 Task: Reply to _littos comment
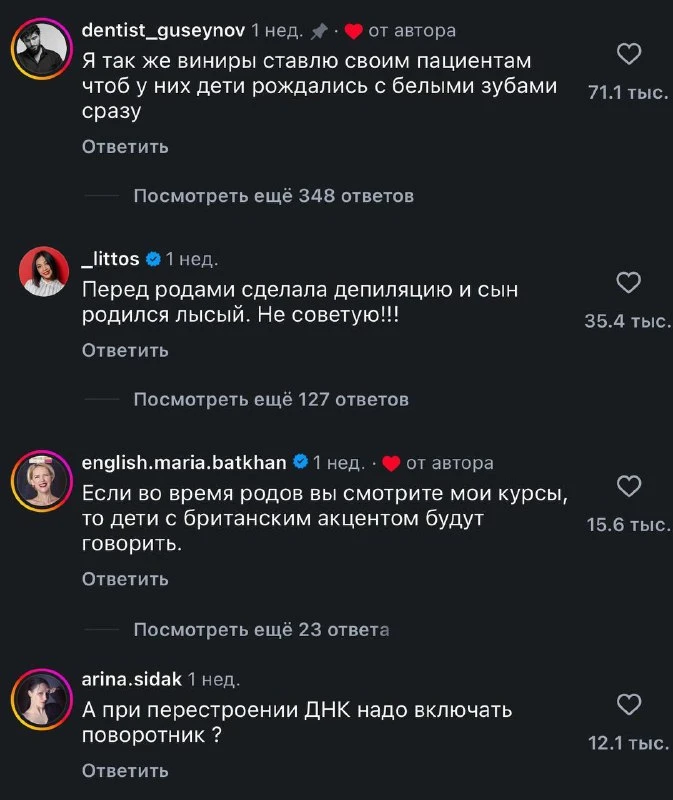click(x=125, y=351)
